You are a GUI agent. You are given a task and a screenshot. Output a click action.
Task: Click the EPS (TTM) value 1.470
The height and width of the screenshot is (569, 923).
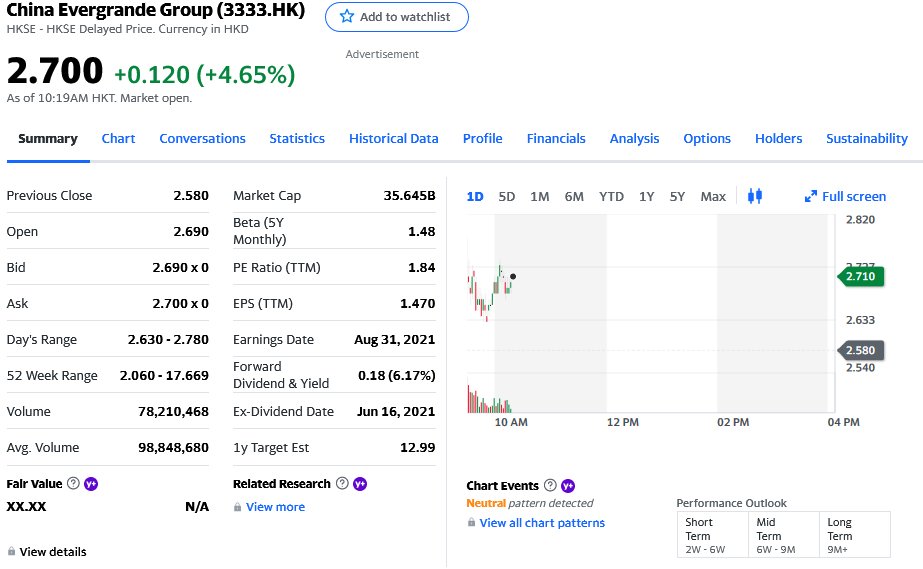(417, 304)
